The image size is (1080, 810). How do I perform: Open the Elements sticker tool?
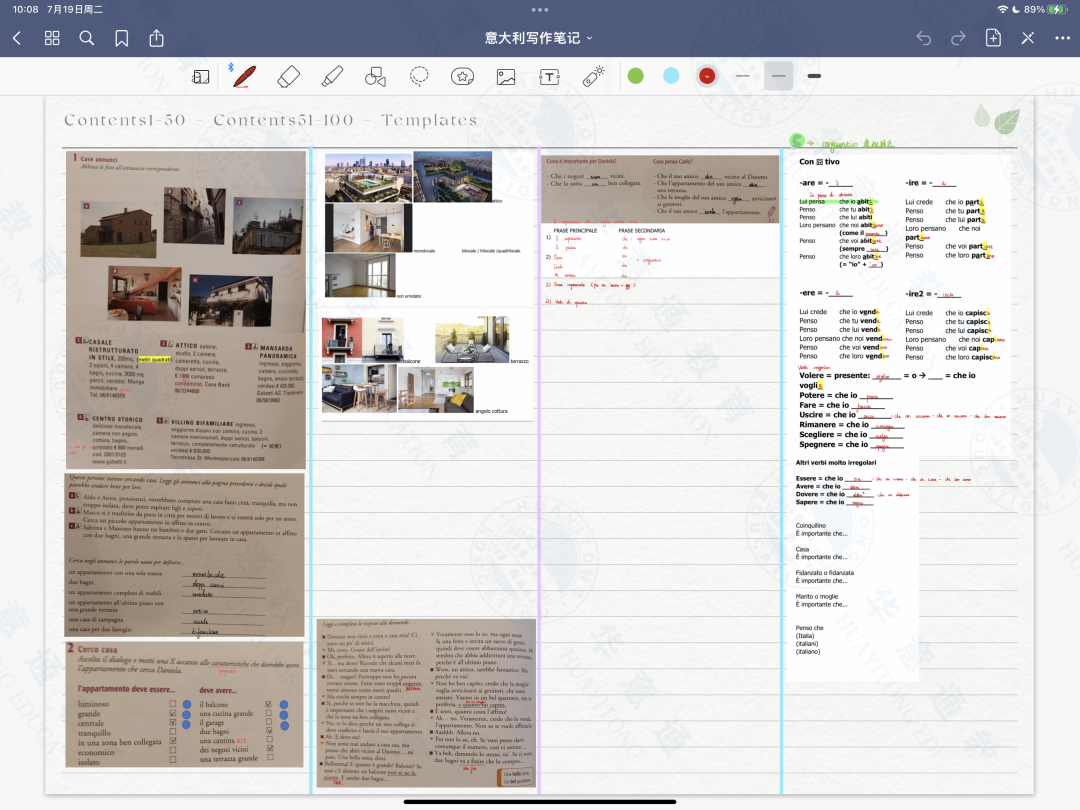462,76
